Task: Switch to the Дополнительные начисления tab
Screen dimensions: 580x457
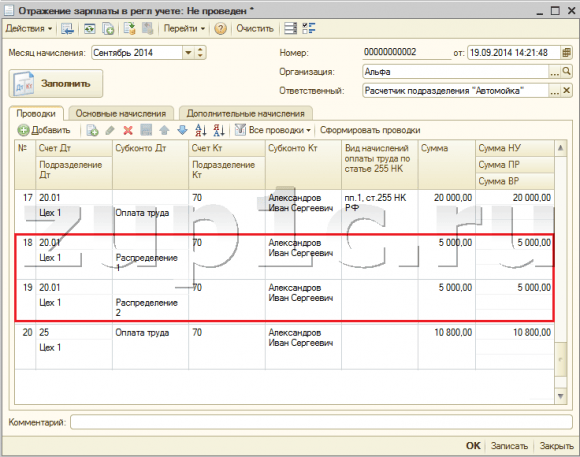Action: (246, 114)
